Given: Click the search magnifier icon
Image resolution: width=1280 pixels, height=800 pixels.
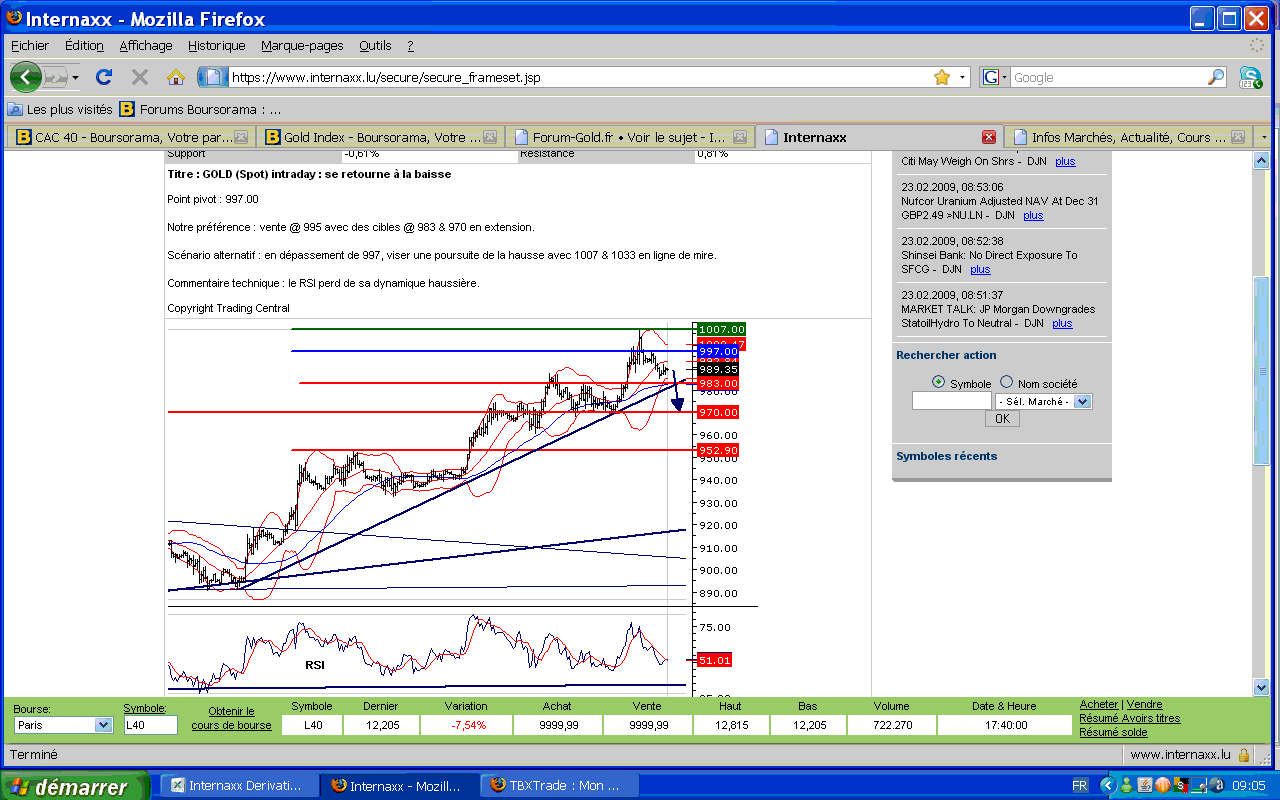Looking at the screenshot, I should tap(1216, 77).
